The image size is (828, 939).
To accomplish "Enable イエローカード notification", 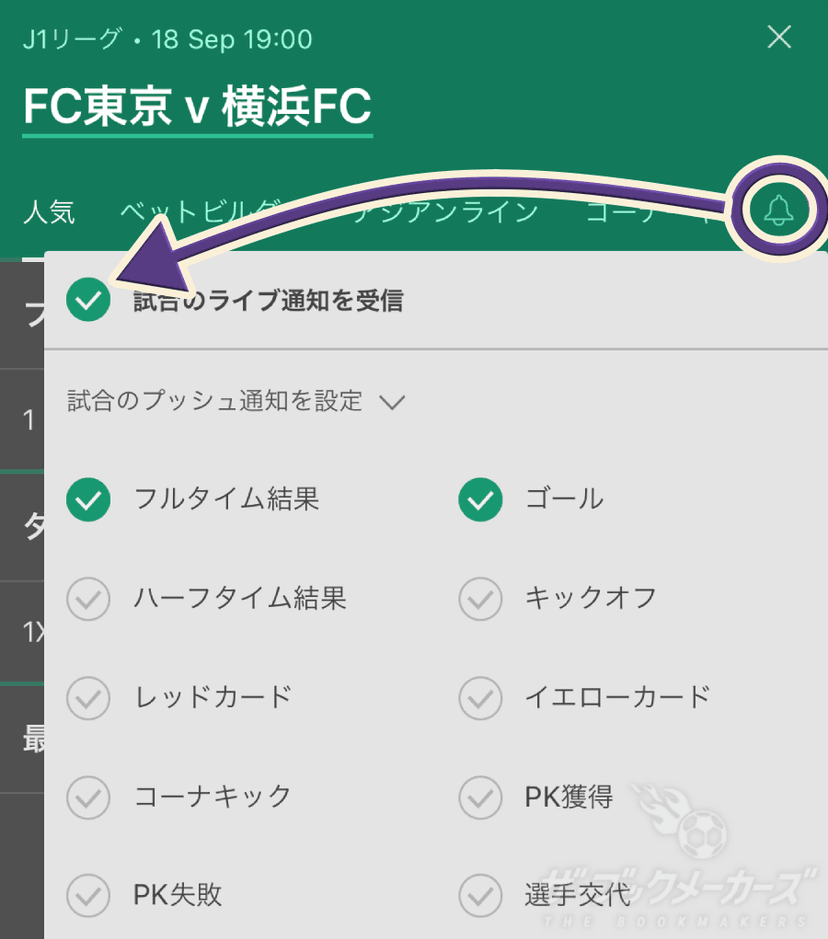I will [x=480, y=698].
